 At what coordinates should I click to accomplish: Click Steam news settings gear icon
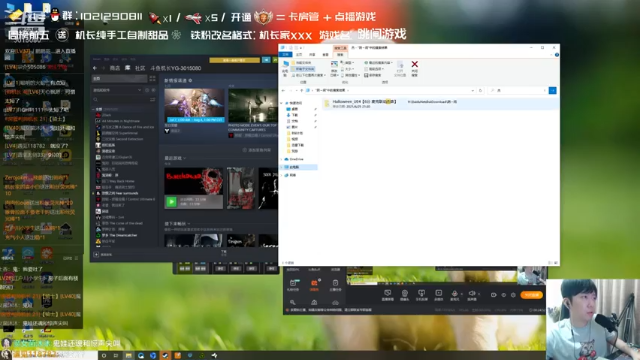(191, 80)
